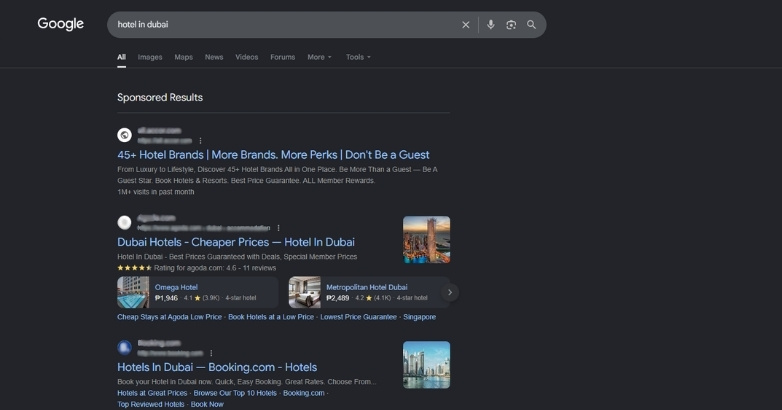Click the Agoda rating stars
The height and width of the screenshot is (410, 782).
coord(134,268)
